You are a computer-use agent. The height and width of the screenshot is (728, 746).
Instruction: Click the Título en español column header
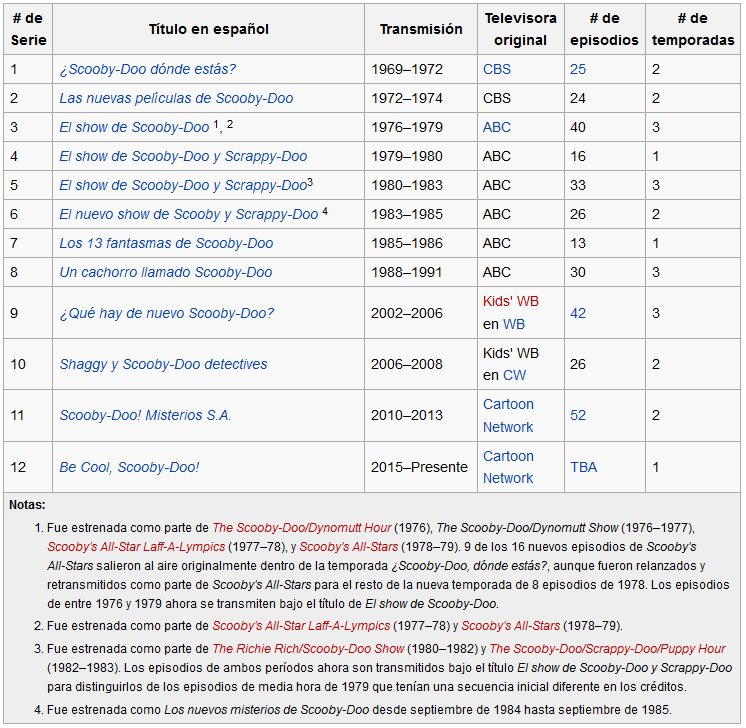click(208, 30)
